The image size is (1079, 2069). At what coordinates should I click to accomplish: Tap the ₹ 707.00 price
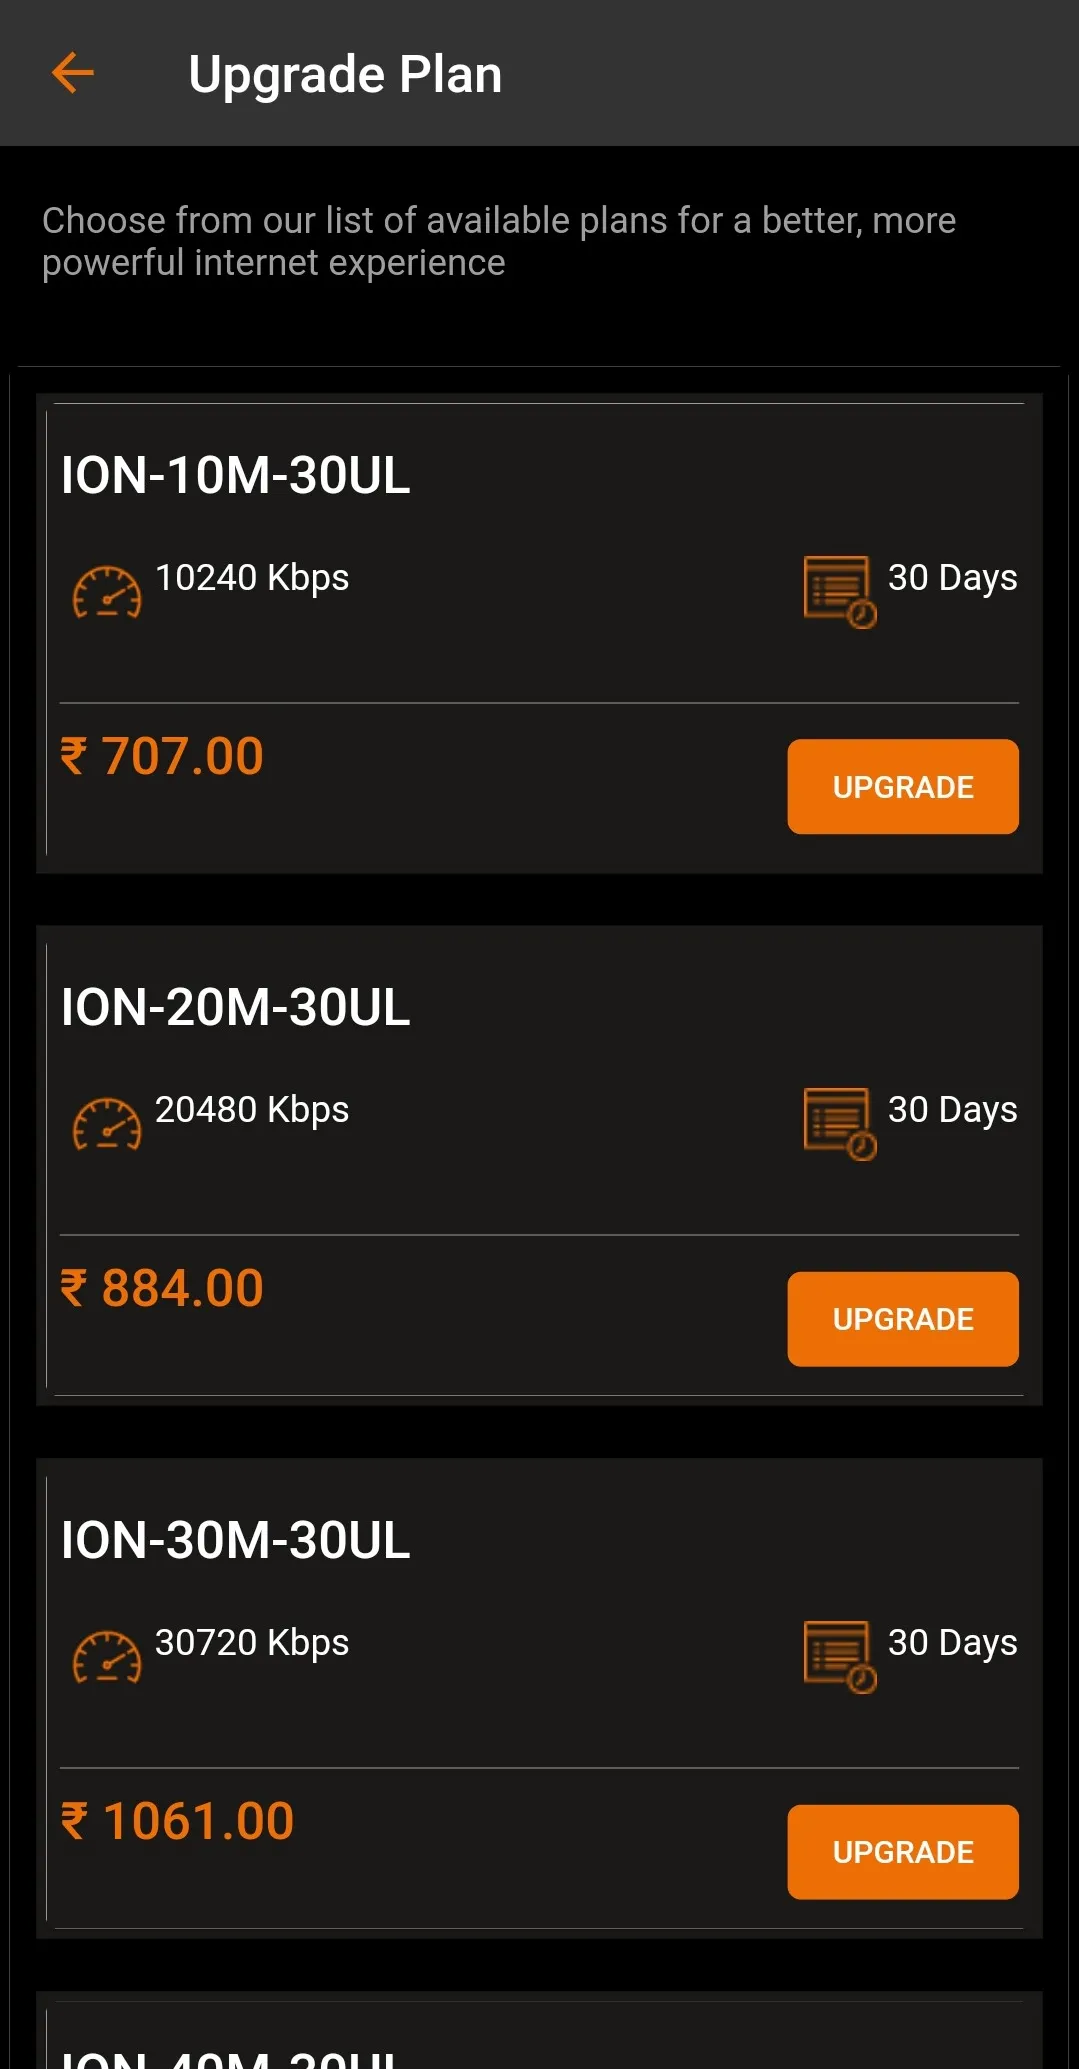162,756
